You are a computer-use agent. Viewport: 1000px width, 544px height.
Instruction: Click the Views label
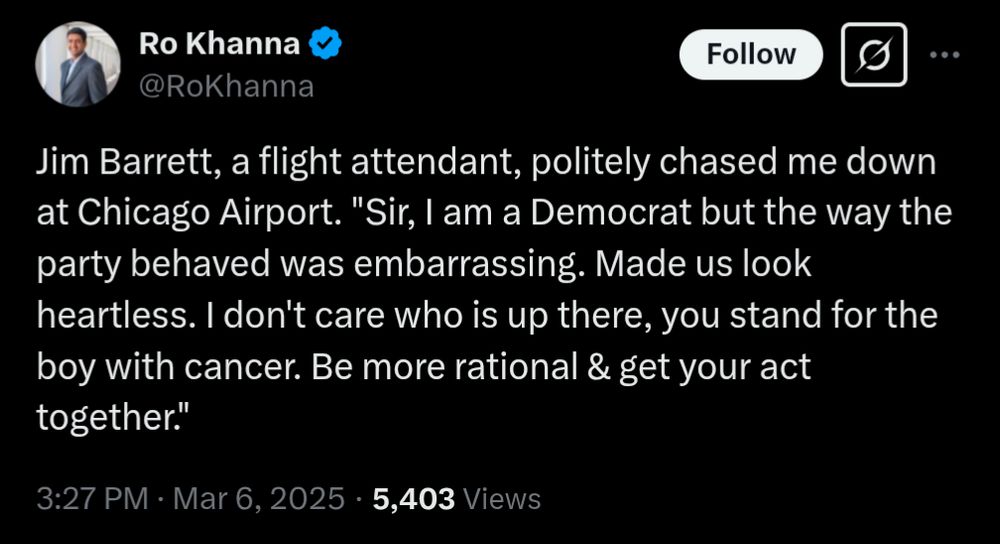tap(503, 499)
